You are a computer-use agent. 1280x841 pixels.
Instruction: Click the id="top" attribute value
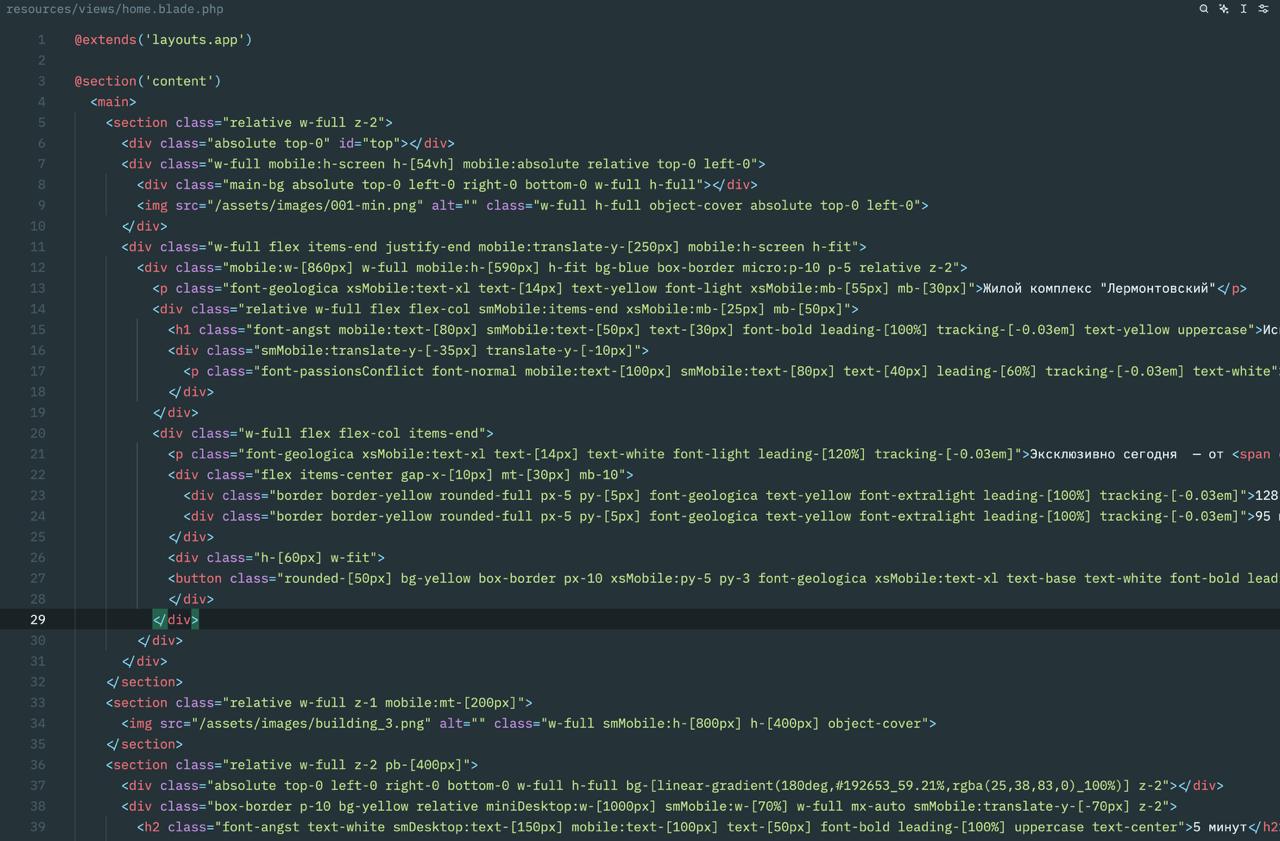click(381, 143)
